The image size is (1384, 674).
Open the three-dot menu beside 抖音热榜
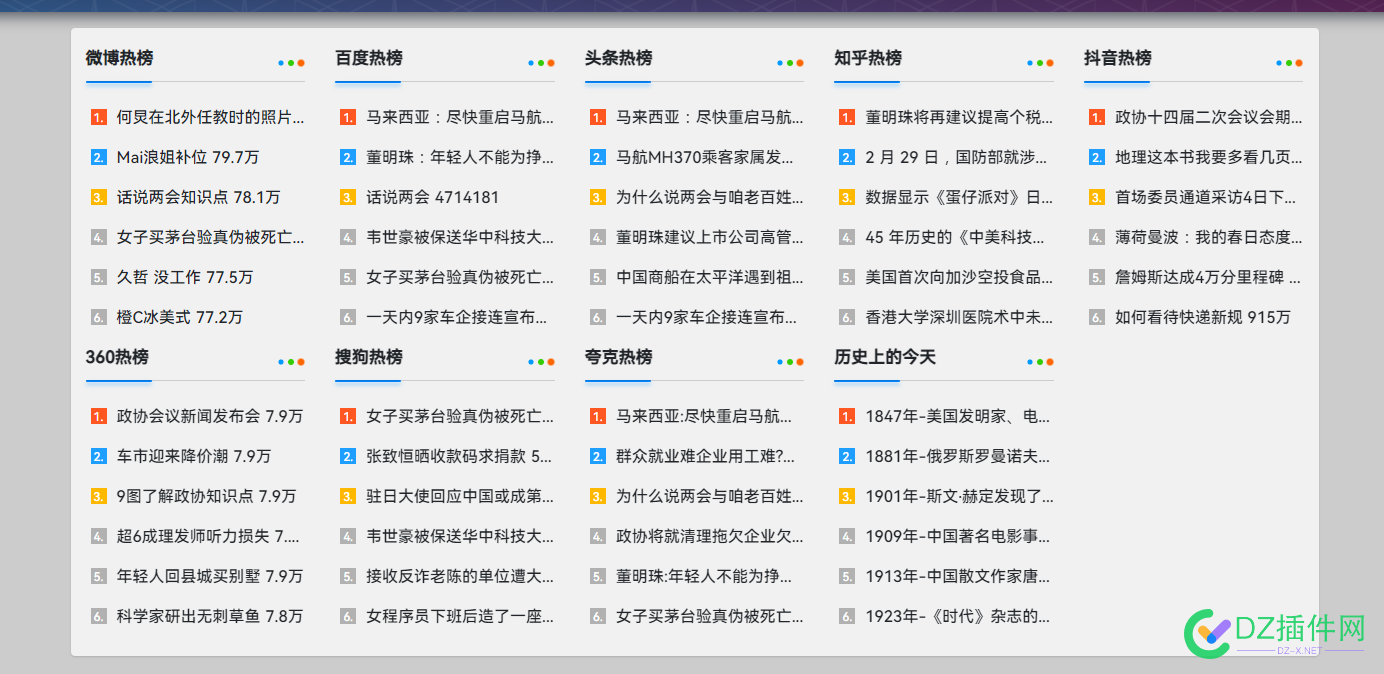click(x=1289, y=63)
